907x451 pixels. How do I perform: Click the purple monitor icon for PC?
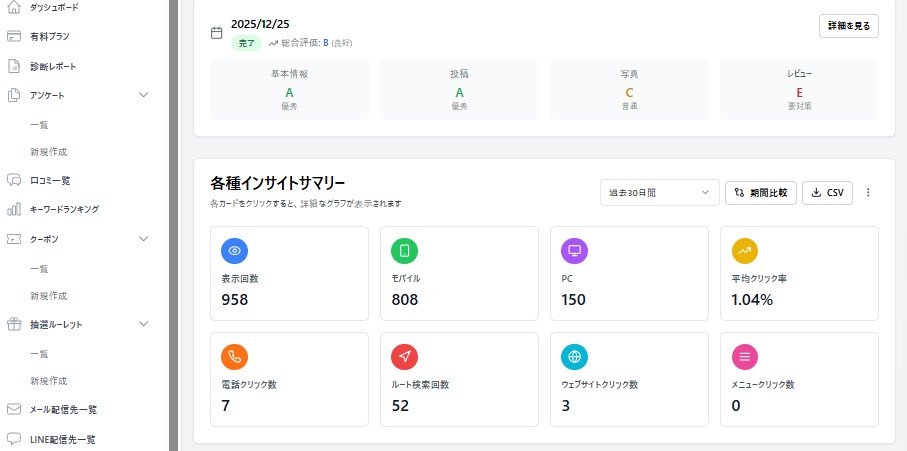click(x=574, y=250)
